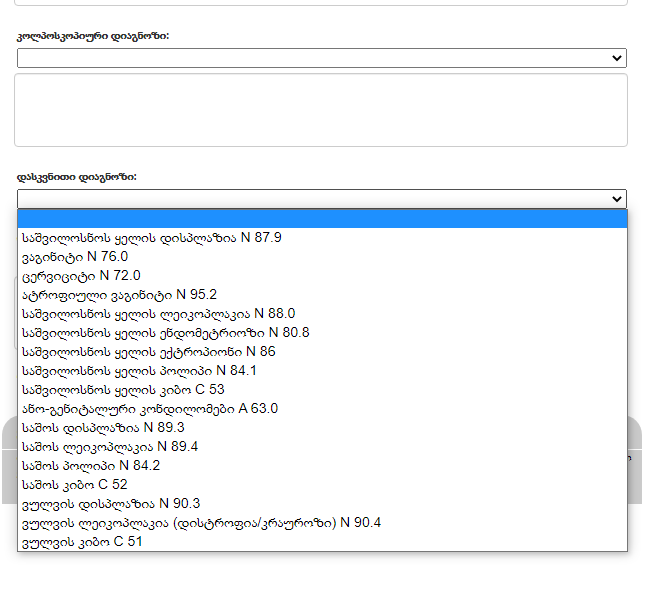This screenshot has width=647, height=615.
Task: Select the blank highlighted option
Action: [321, 219]
